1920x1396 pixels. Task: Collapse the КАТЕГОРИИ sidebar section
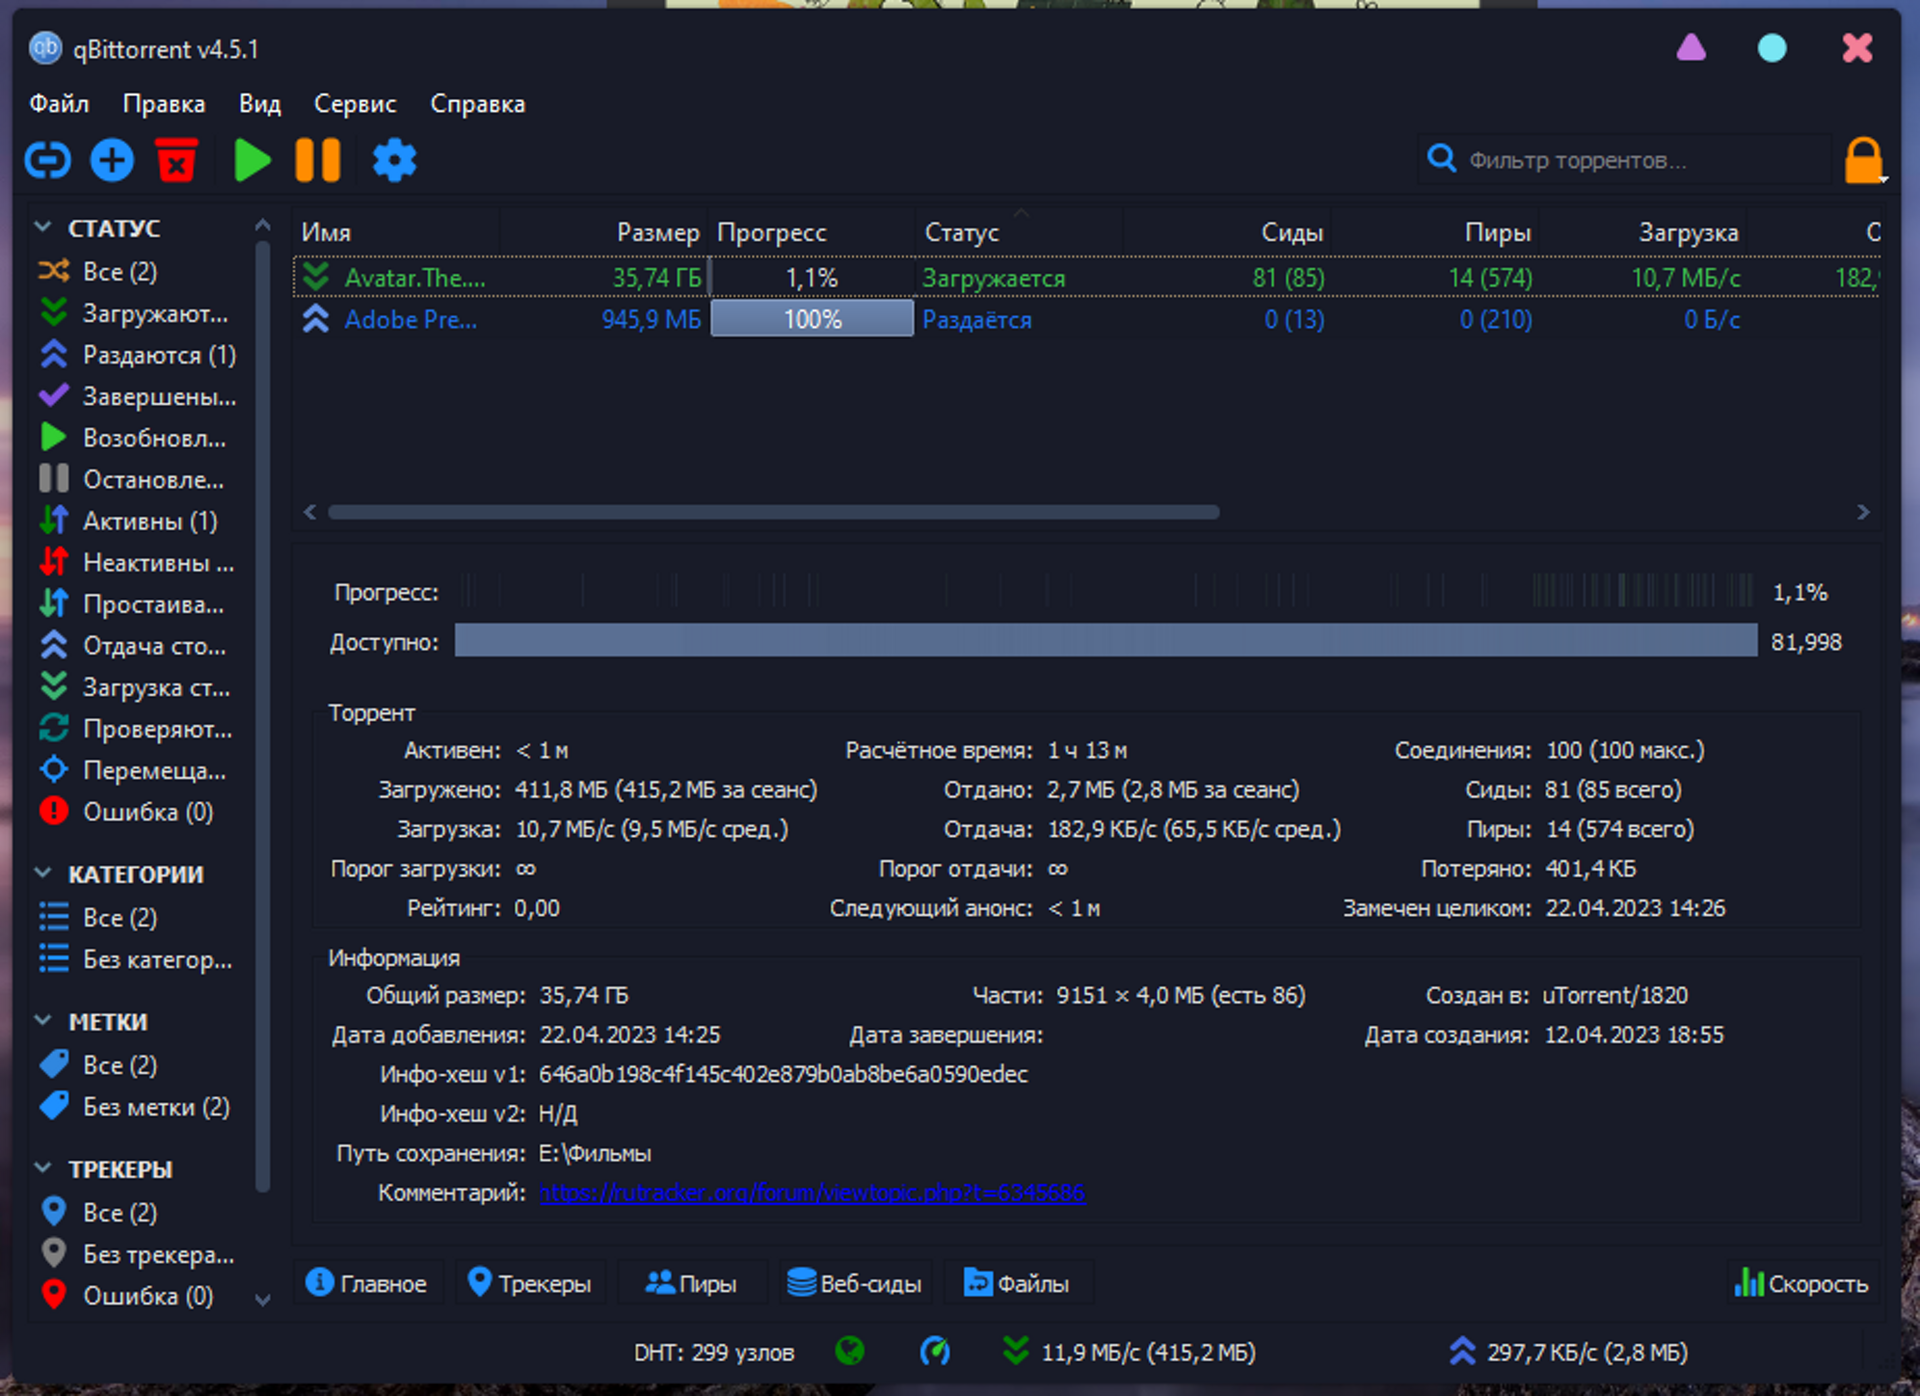coord(43,873)
